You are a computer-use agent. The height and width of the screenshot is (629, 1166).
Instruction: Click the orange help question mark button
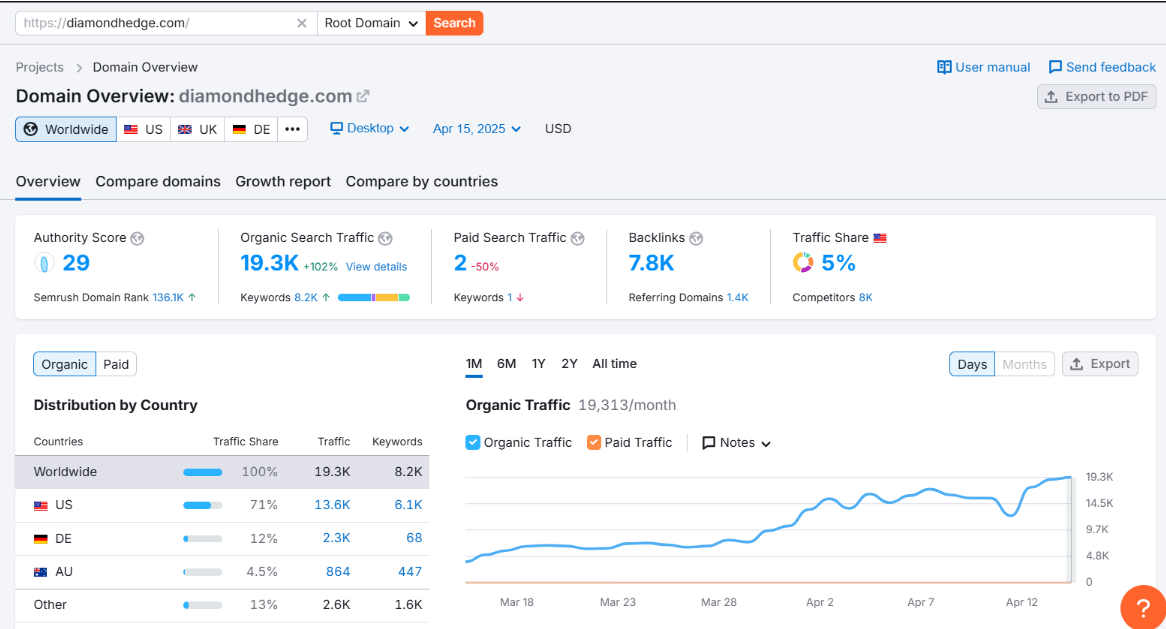click(1143, 608)
